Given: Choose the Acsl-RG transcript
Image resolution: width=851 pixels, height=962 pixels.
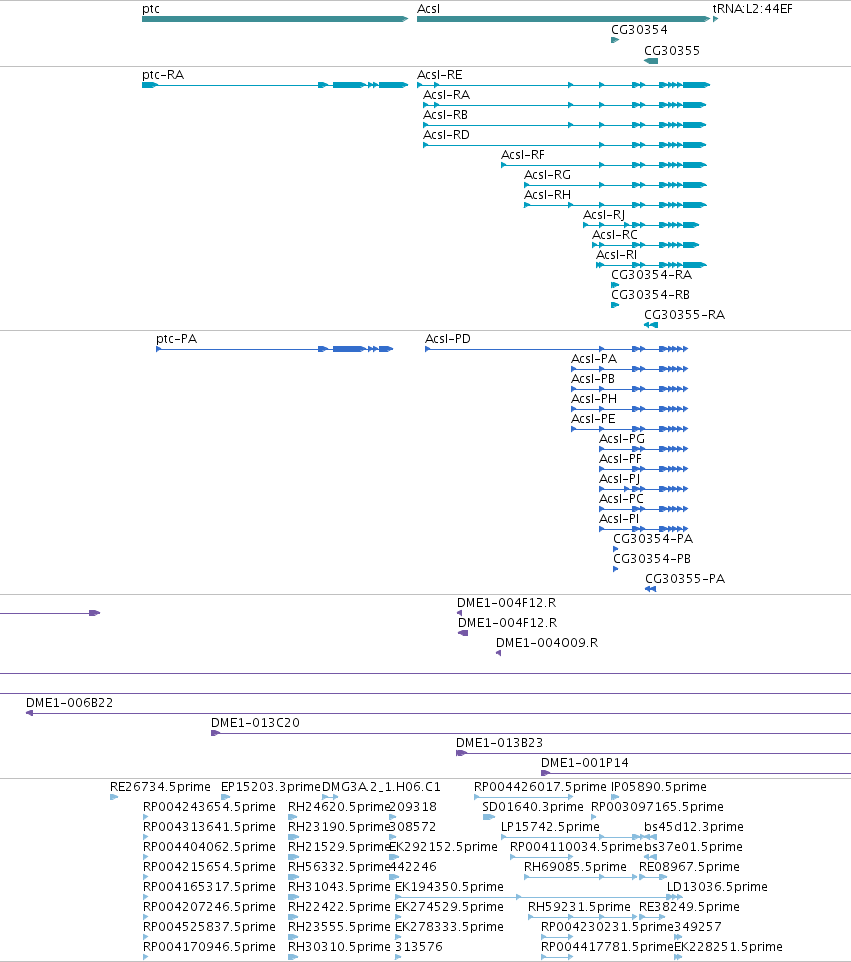Looking at the screenshot, I should pos(615,185).
